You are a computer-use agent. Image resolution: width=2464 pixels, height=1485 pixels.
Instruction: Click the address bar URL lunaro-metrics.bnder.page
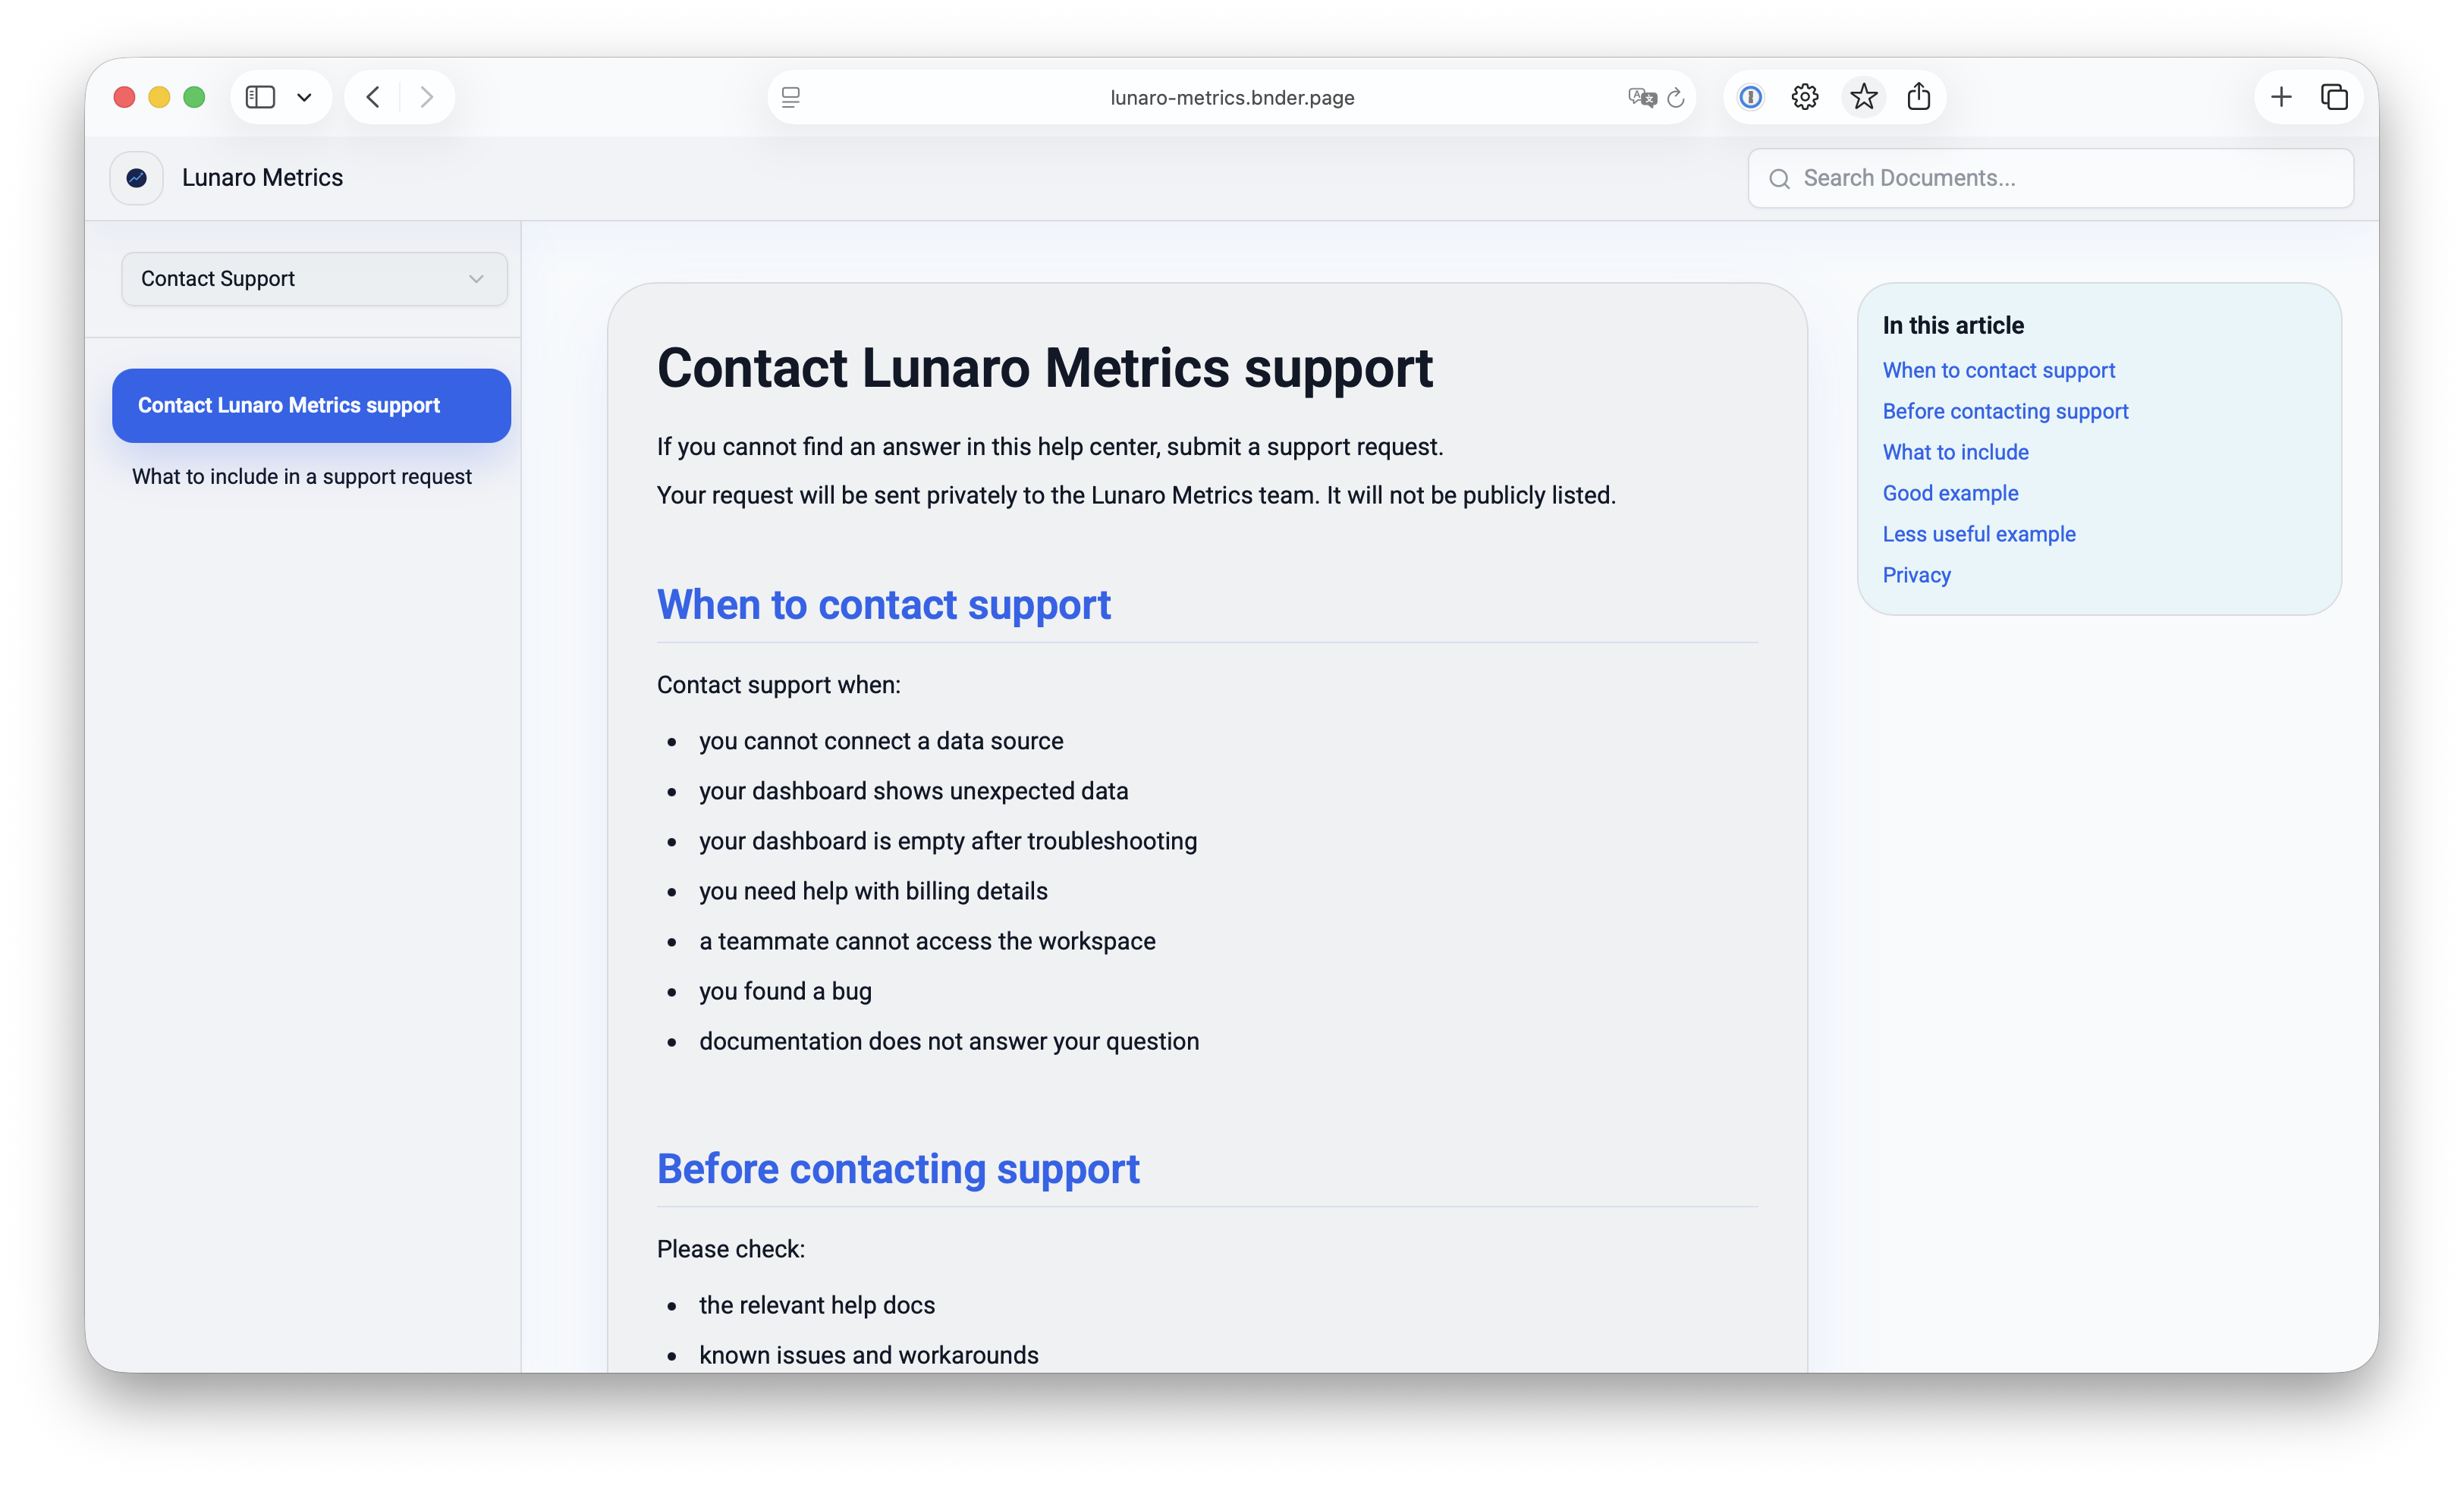[x=1232, y=98]
